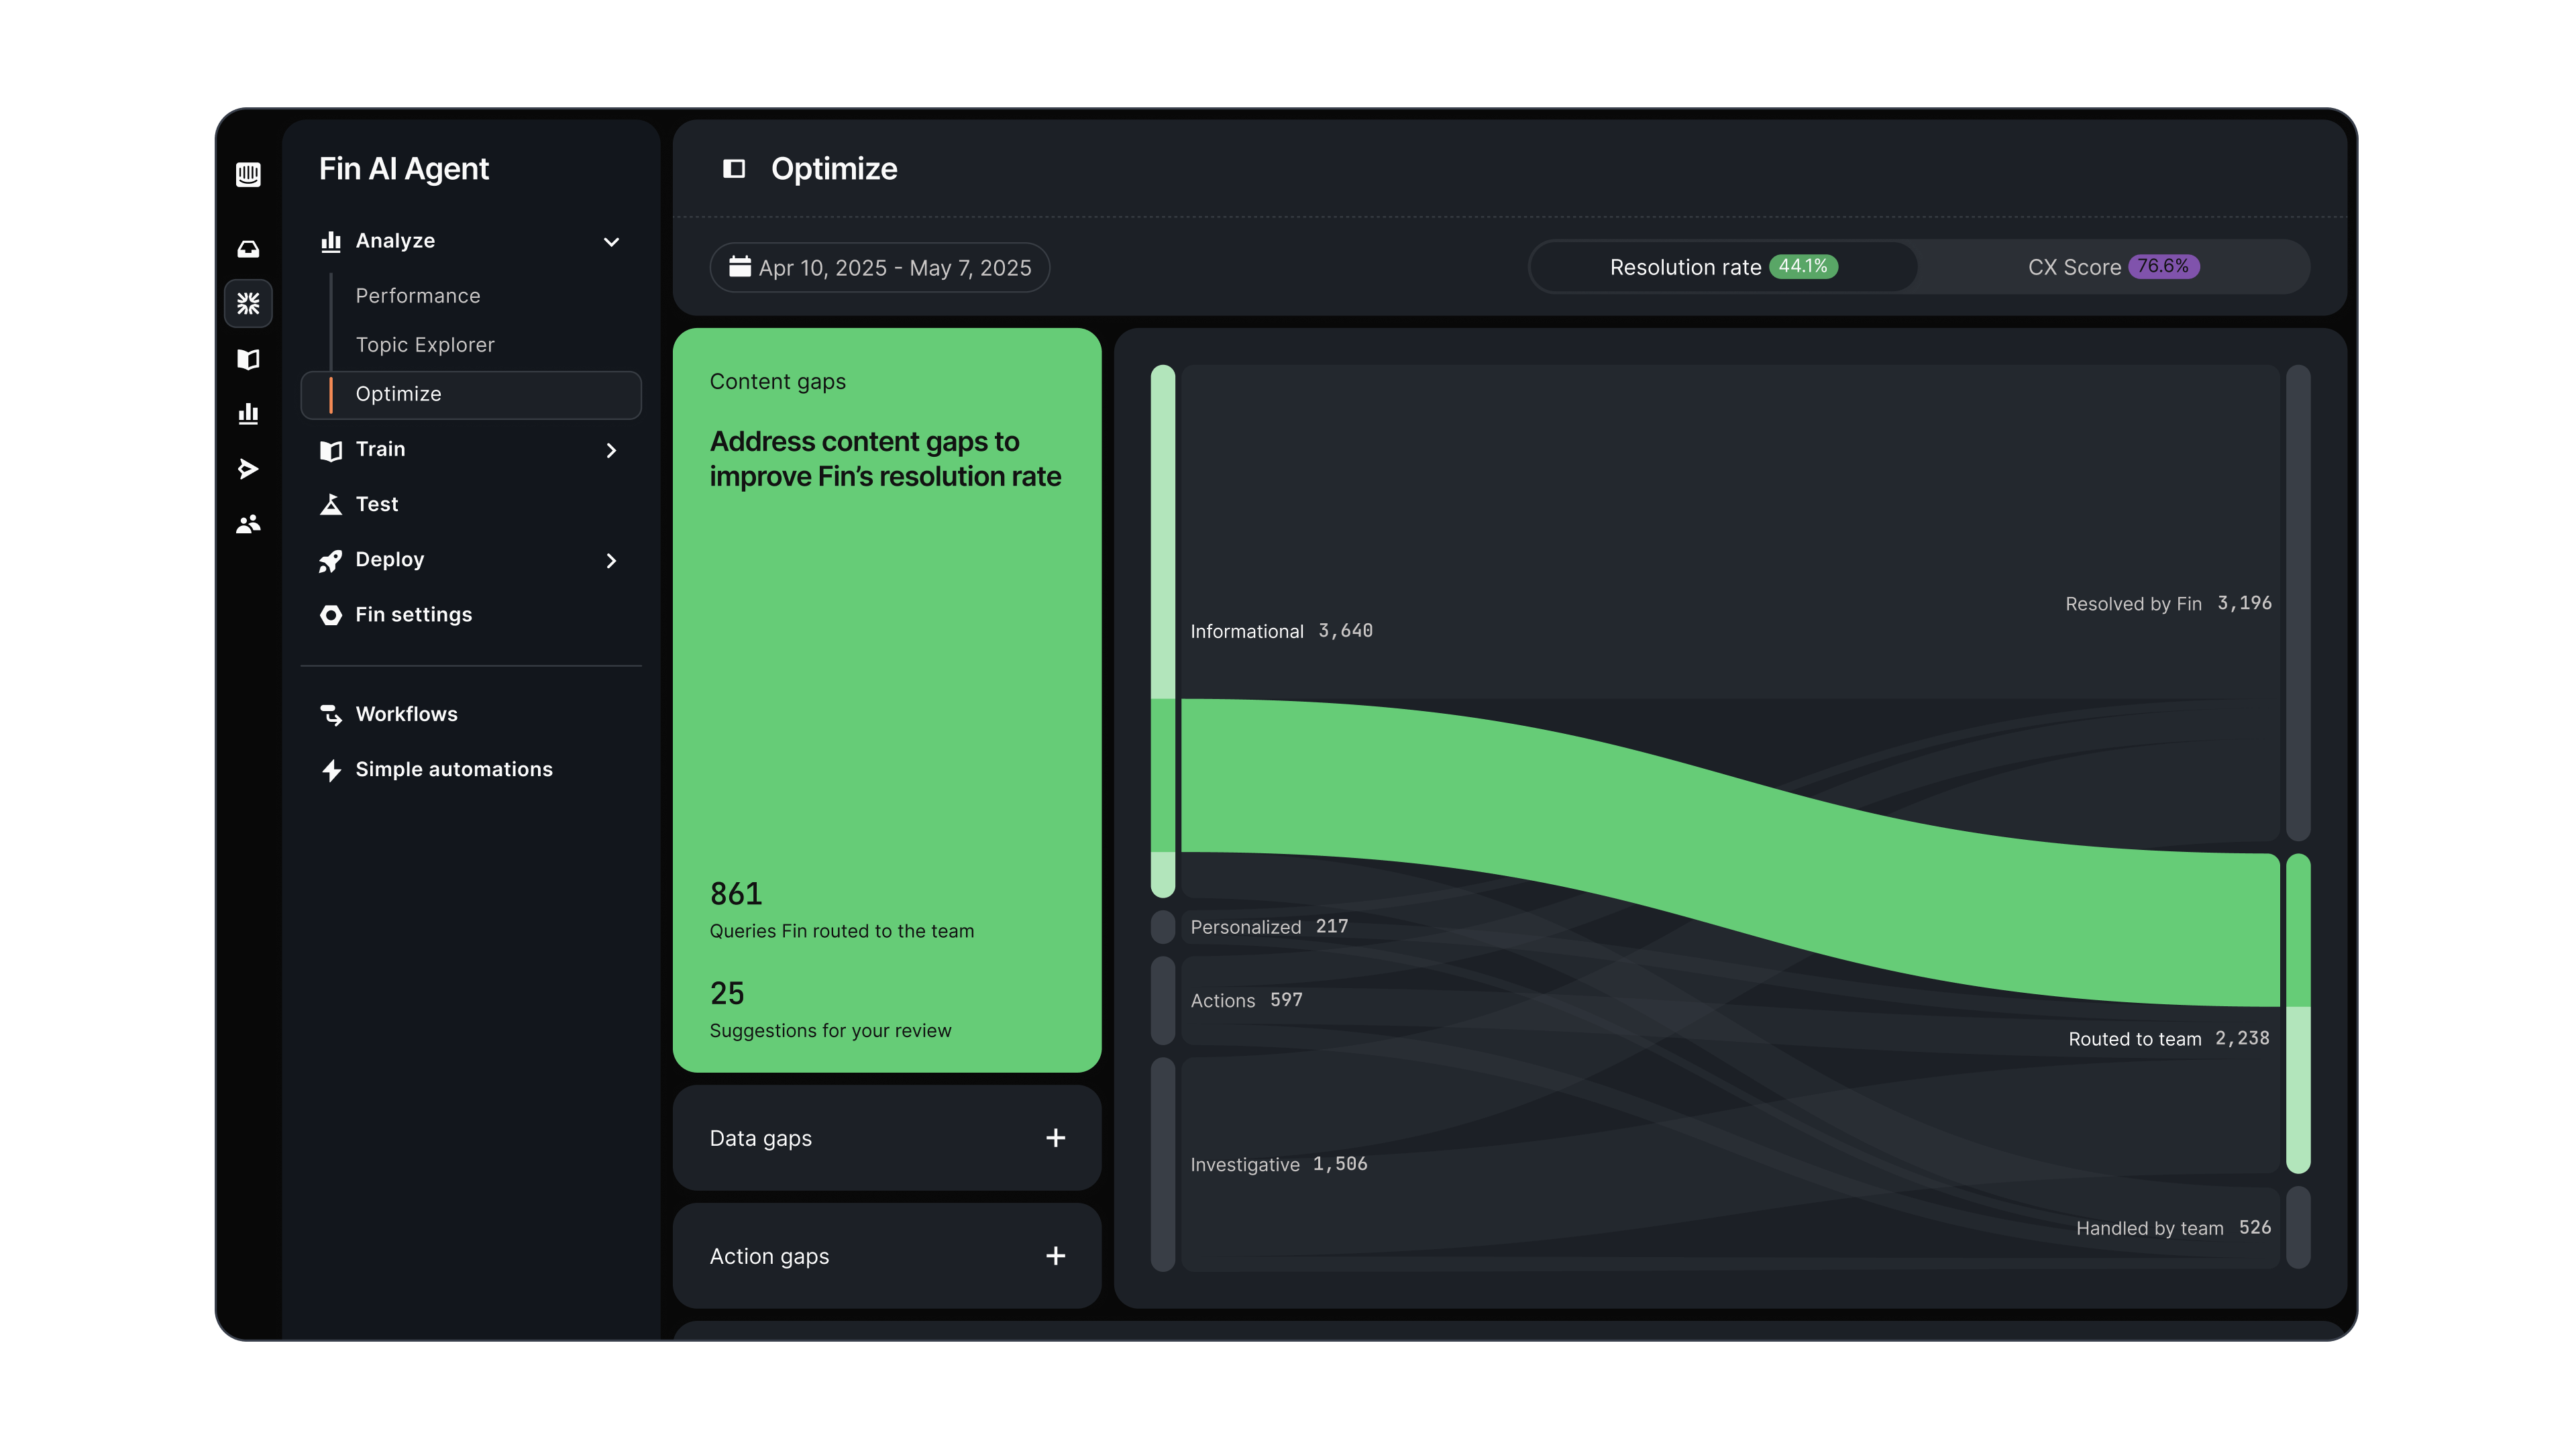
Task: Expand the Data gaps panel
Action: point(1055,1137)
